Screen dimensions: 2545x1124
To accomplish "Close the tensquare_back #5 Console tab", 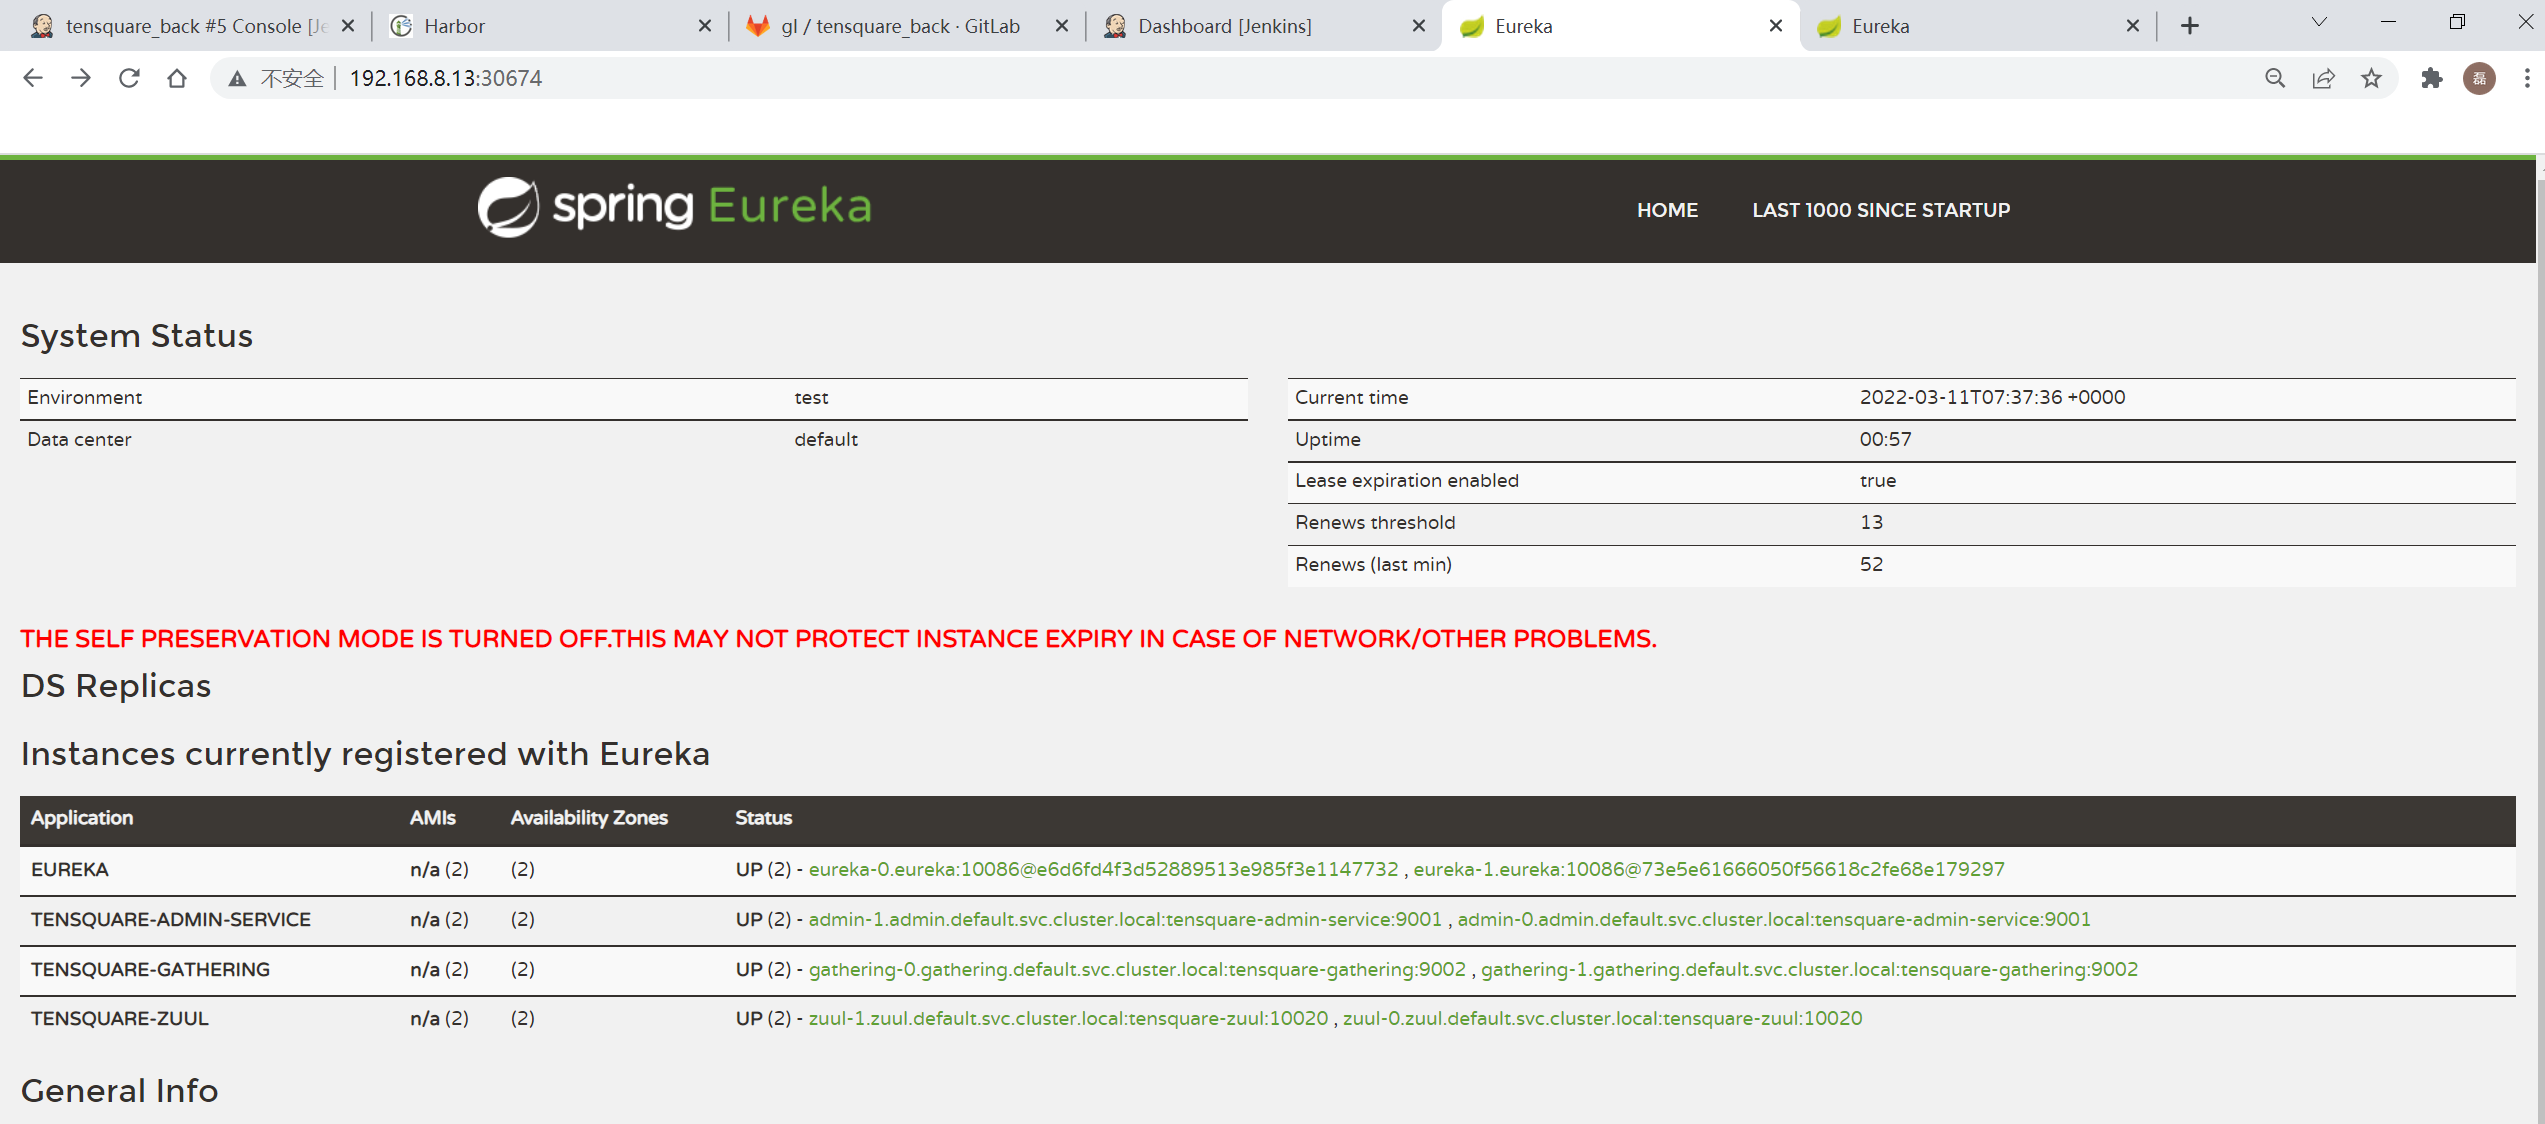I will point(348,26).
